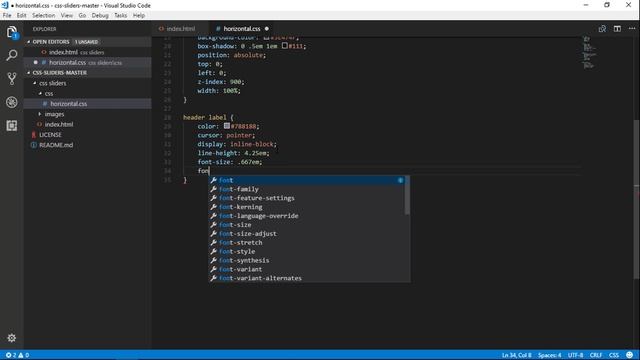Click the header label selector line
This screenshot has height=360, width=640.
[x=208, y=118]
